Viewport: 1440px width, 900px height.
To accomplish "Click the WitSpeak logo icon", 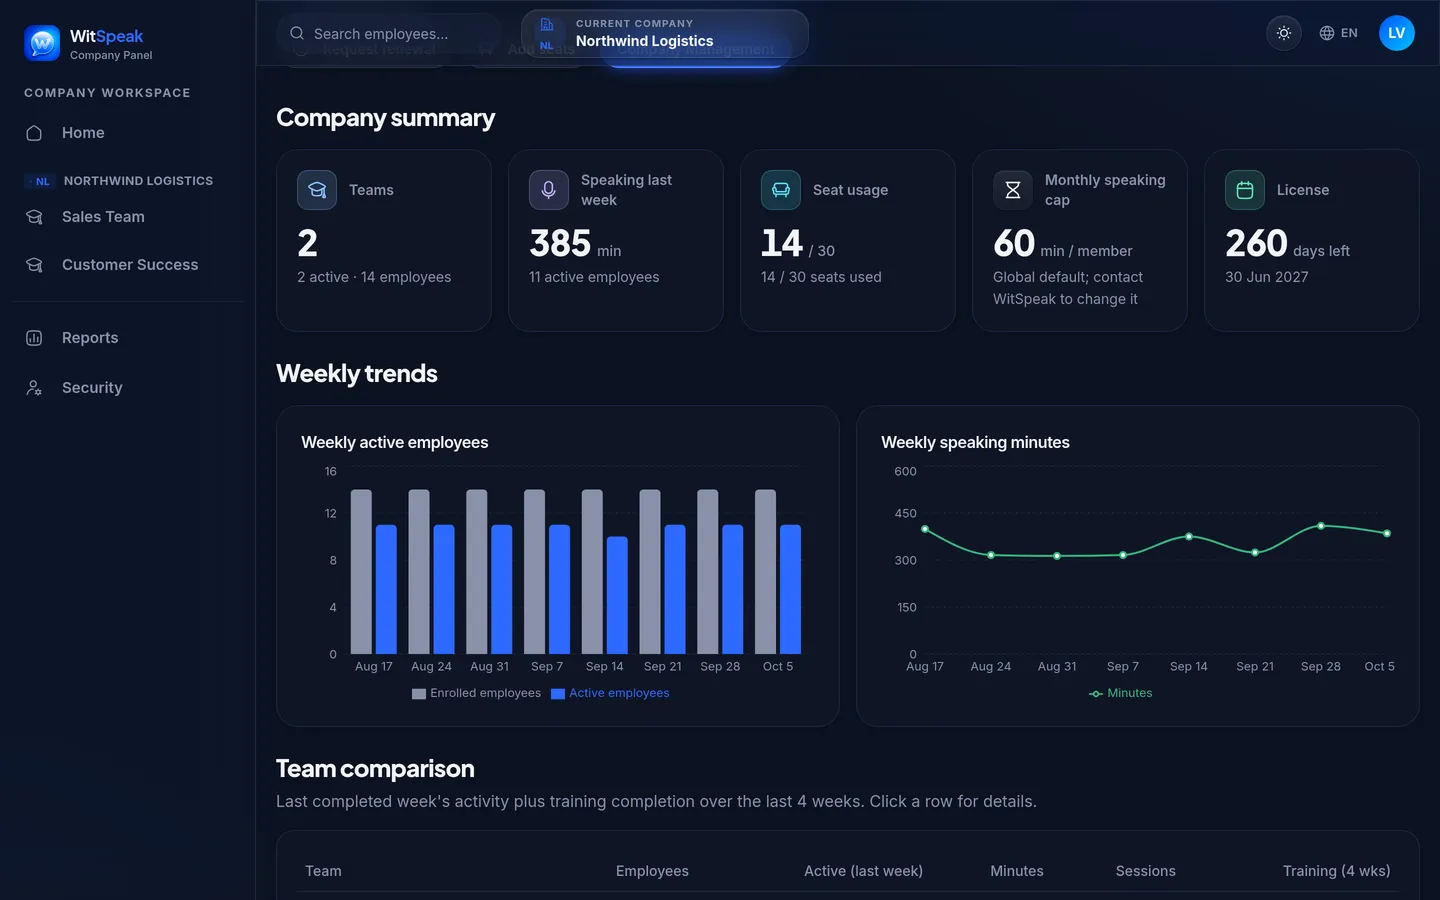I will [x=42, y=43].
